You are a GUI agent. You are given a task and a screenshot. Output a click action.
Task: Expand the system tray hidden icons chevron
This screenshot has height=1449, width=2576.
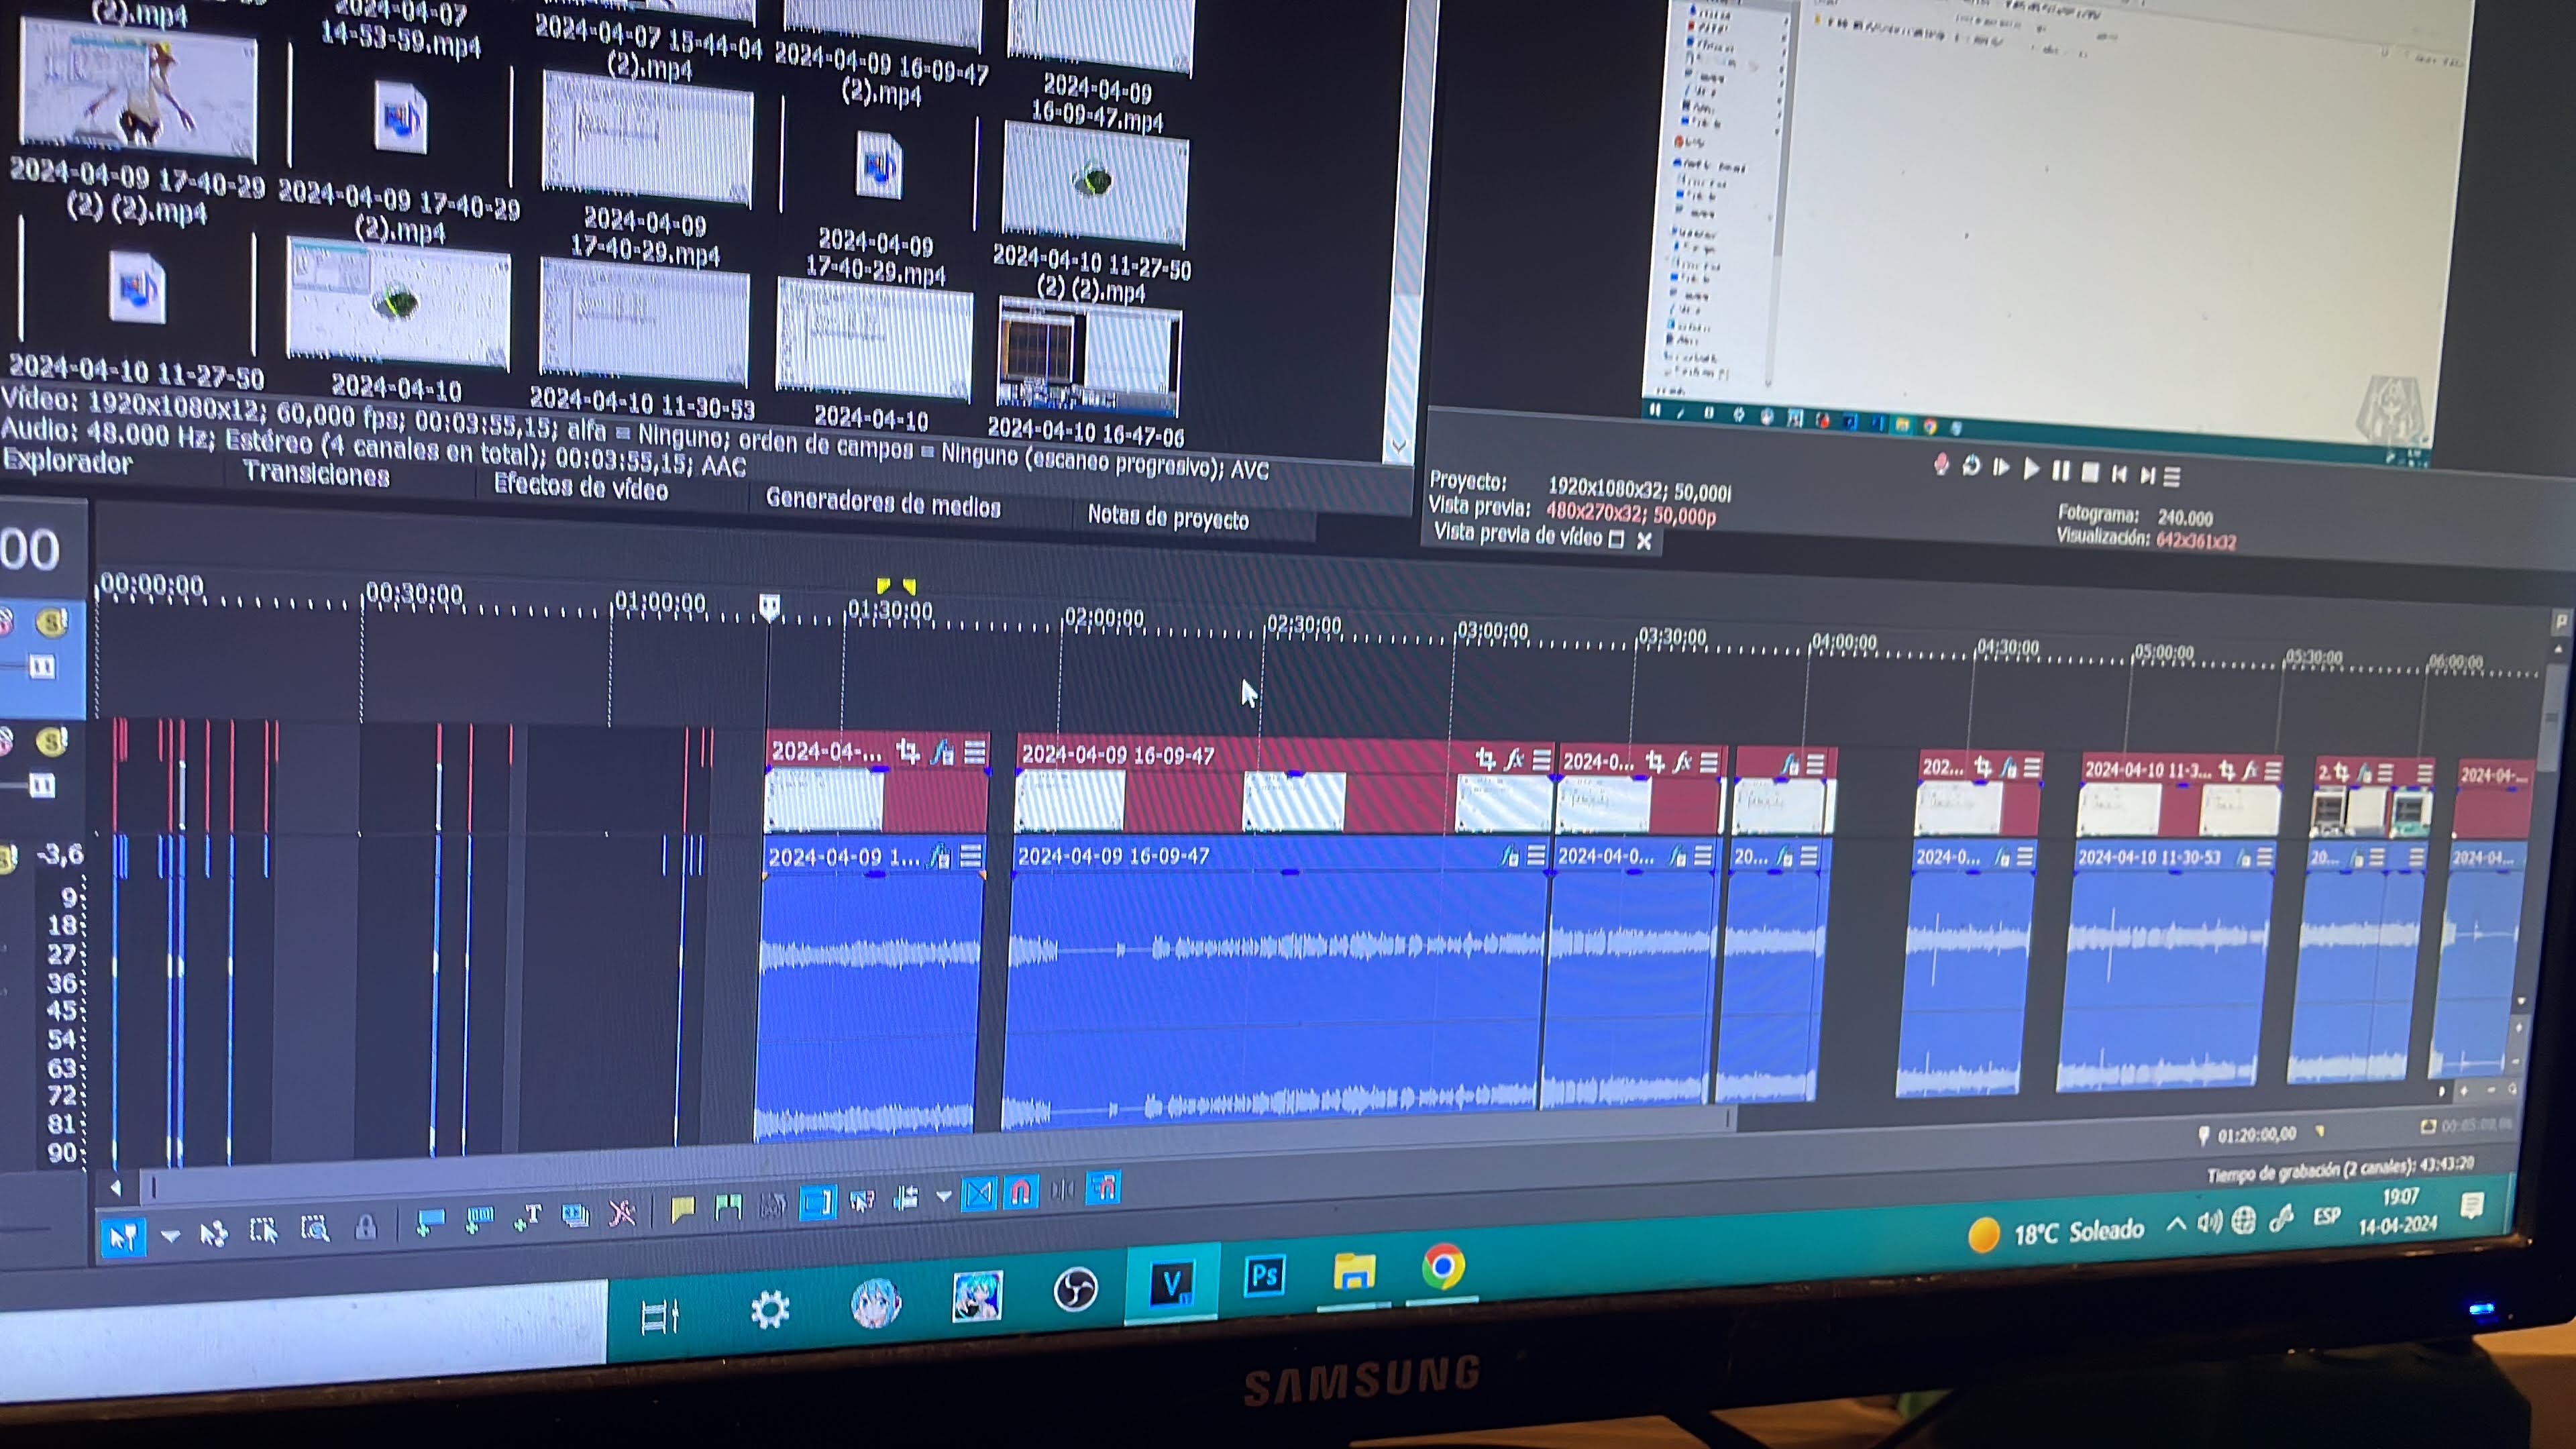2175,1224
